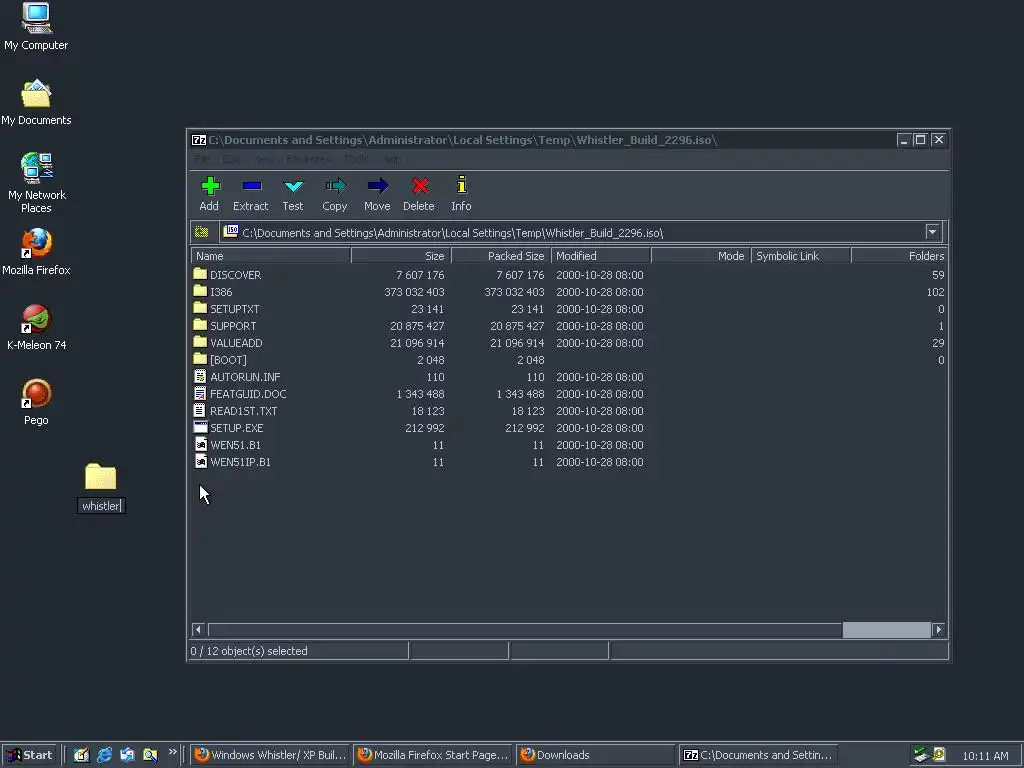This screenshot has height=768, width=1024.
Task: Click the horizontal scrollbar thumb
Action: (x=886, y=630)
